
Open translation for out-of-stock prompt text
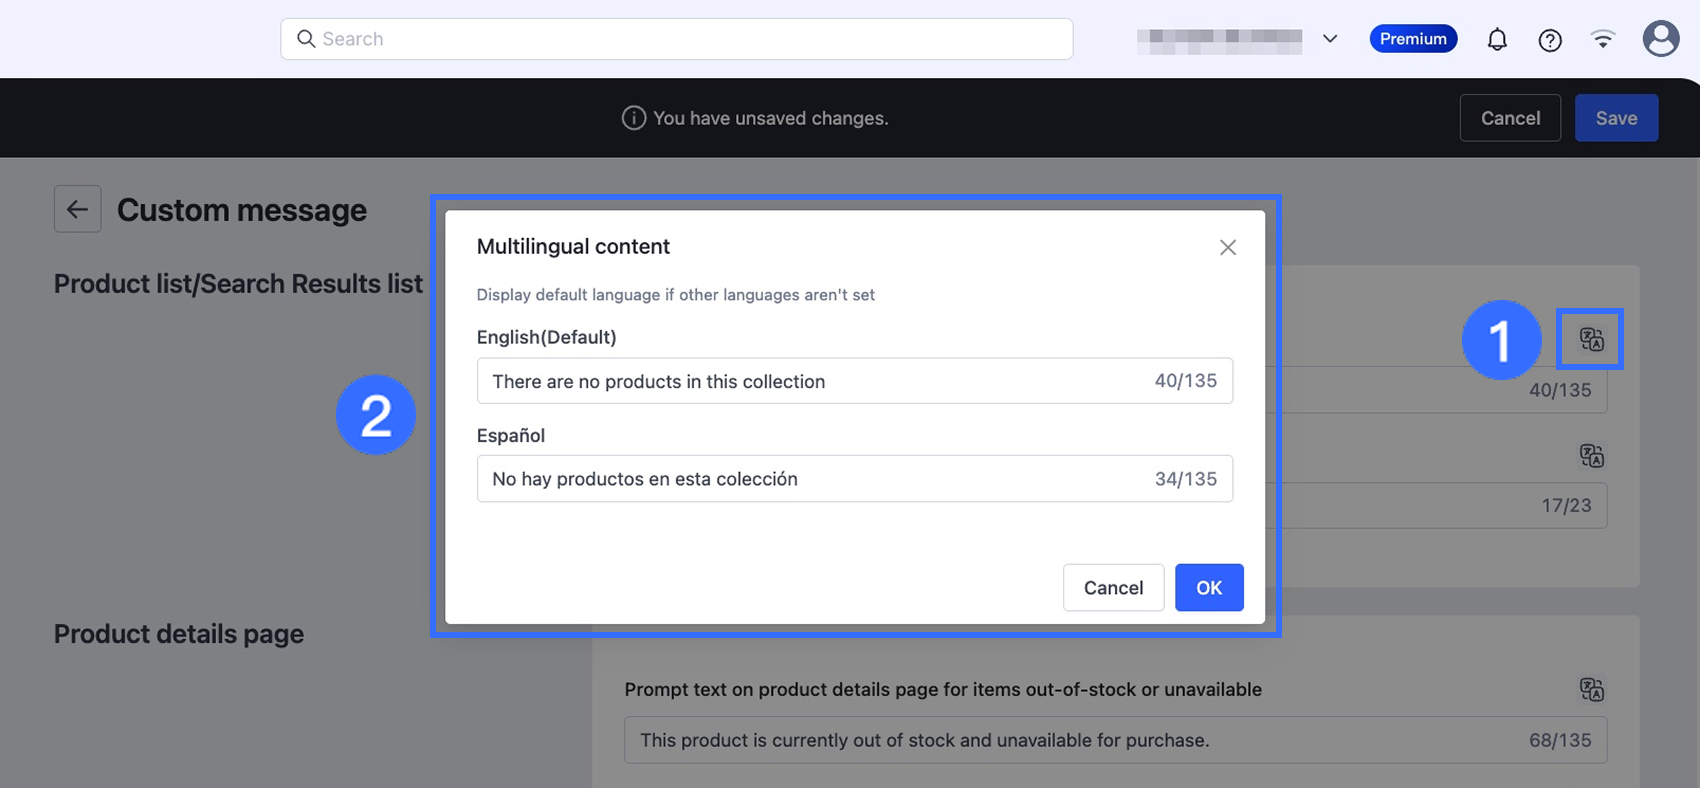coord(1591,689)
